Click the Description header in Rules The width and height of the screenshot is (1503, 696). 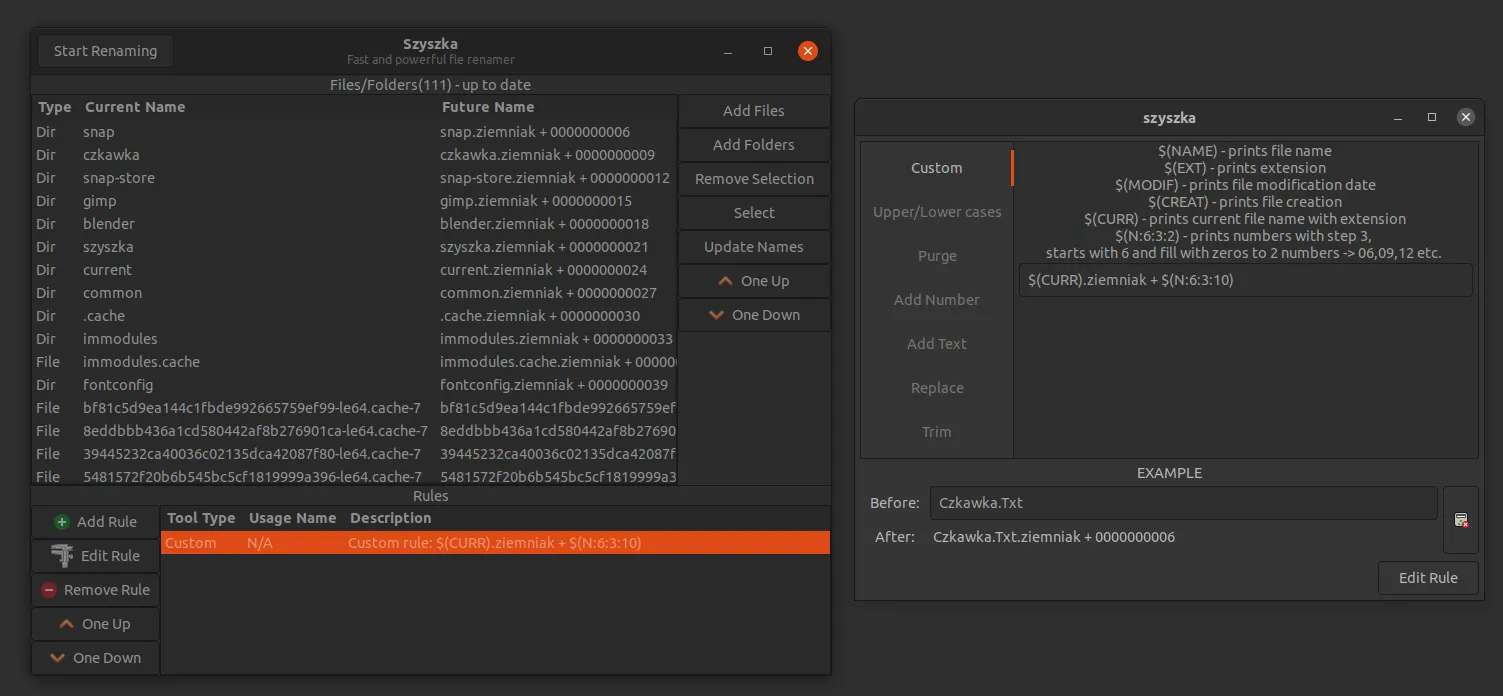[391, 518]
